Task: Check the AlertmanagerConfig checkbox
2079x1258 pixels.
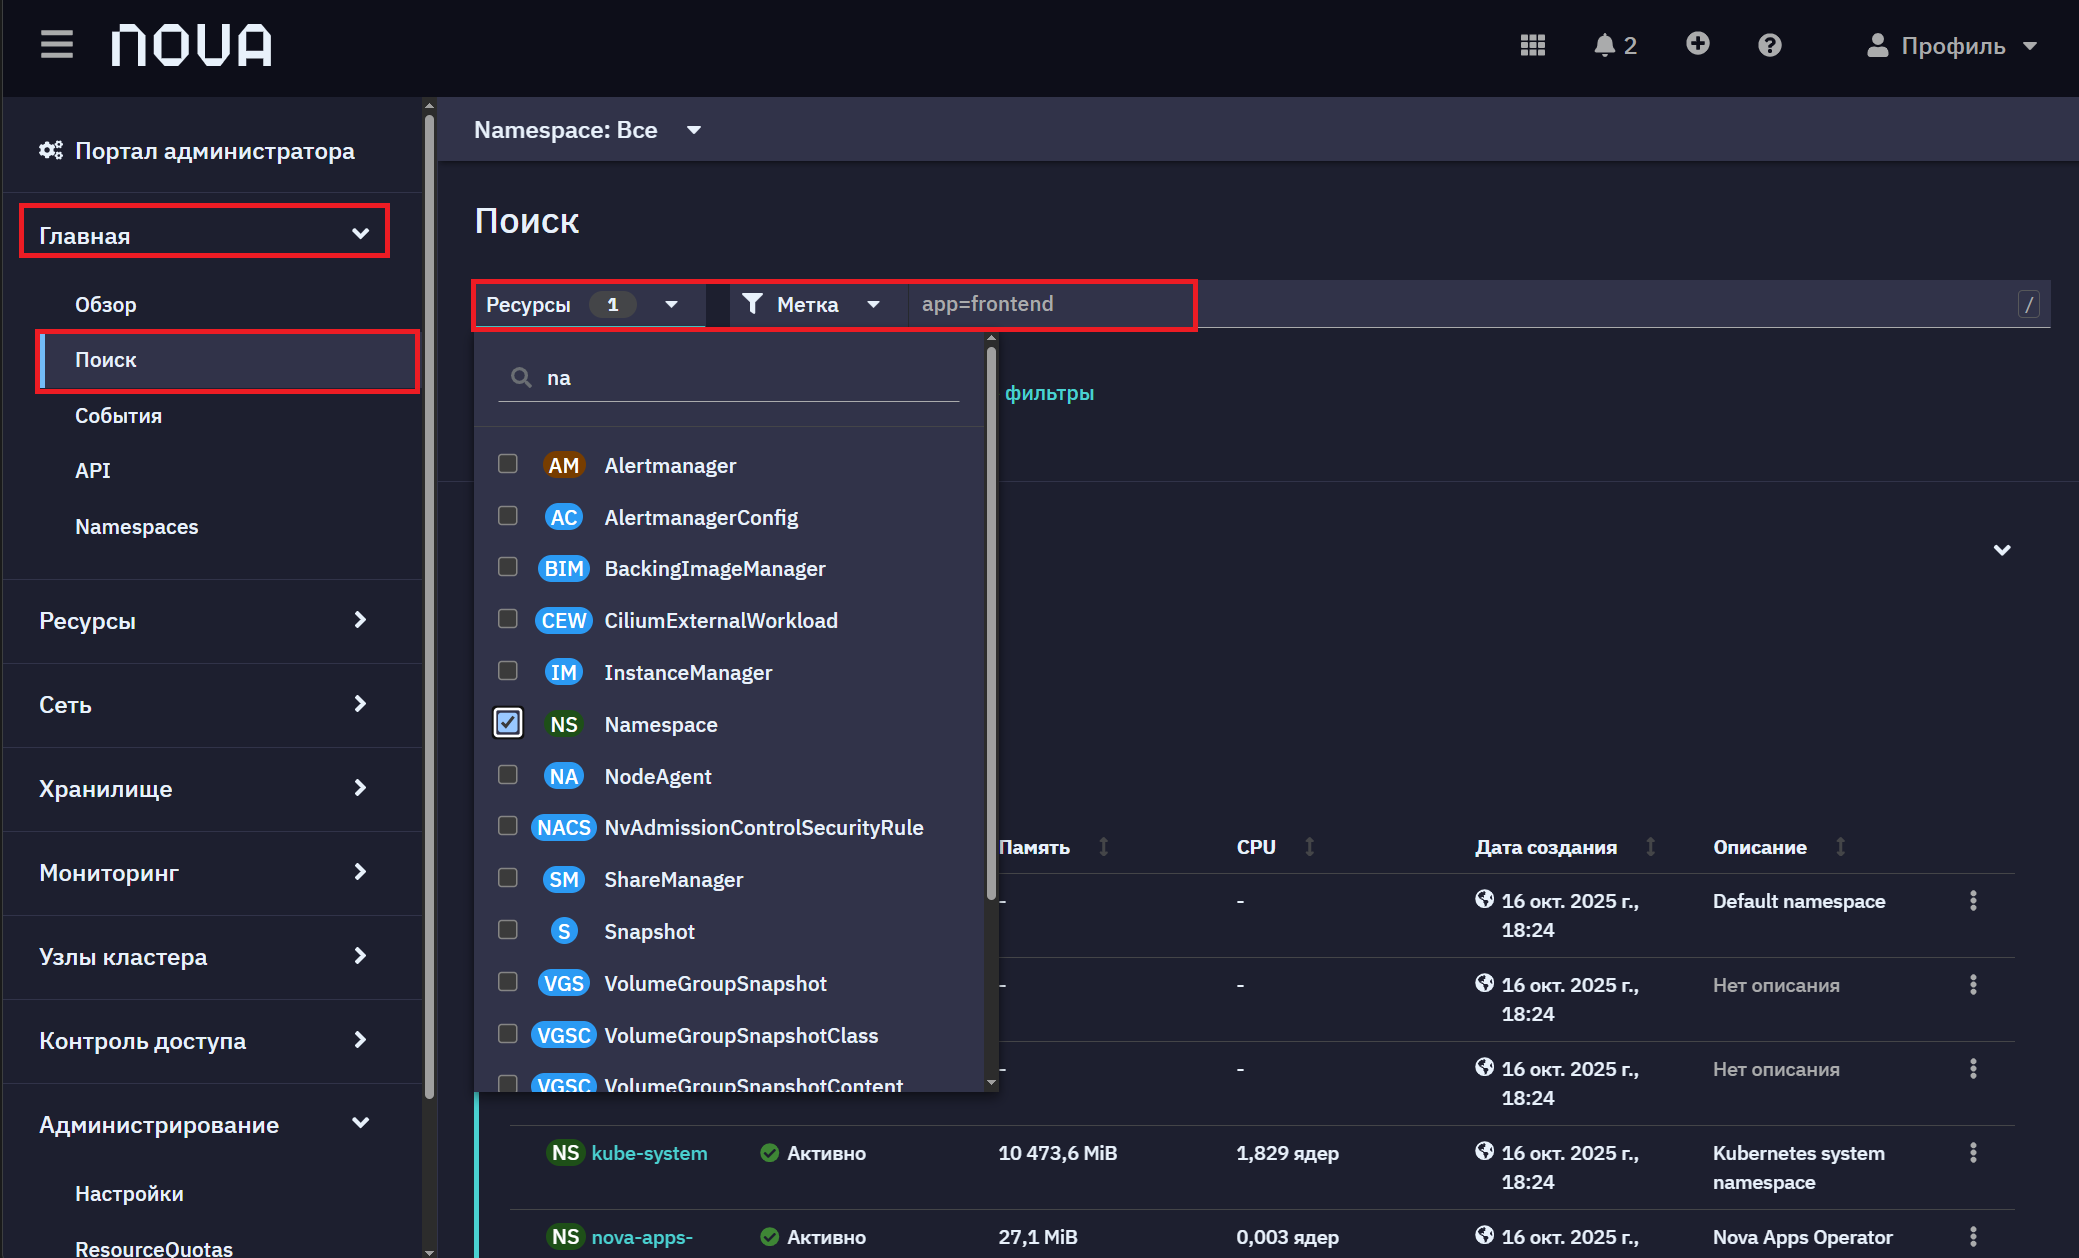Action: [x=508, y=515]
